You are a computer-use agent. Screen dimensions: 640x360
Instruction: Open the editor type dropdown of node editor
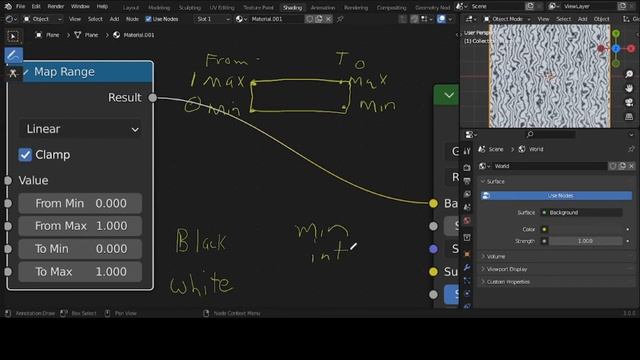10,19
